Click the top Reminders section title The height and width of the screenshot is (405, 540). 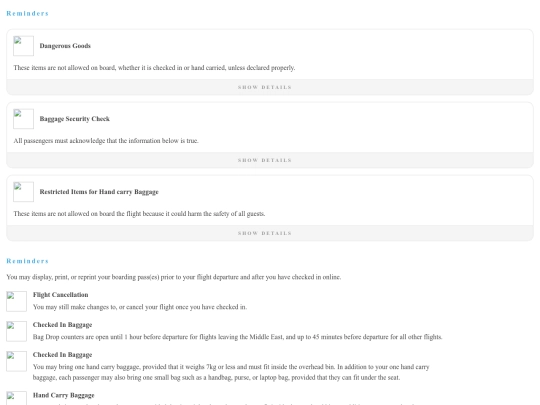point(28,13)
